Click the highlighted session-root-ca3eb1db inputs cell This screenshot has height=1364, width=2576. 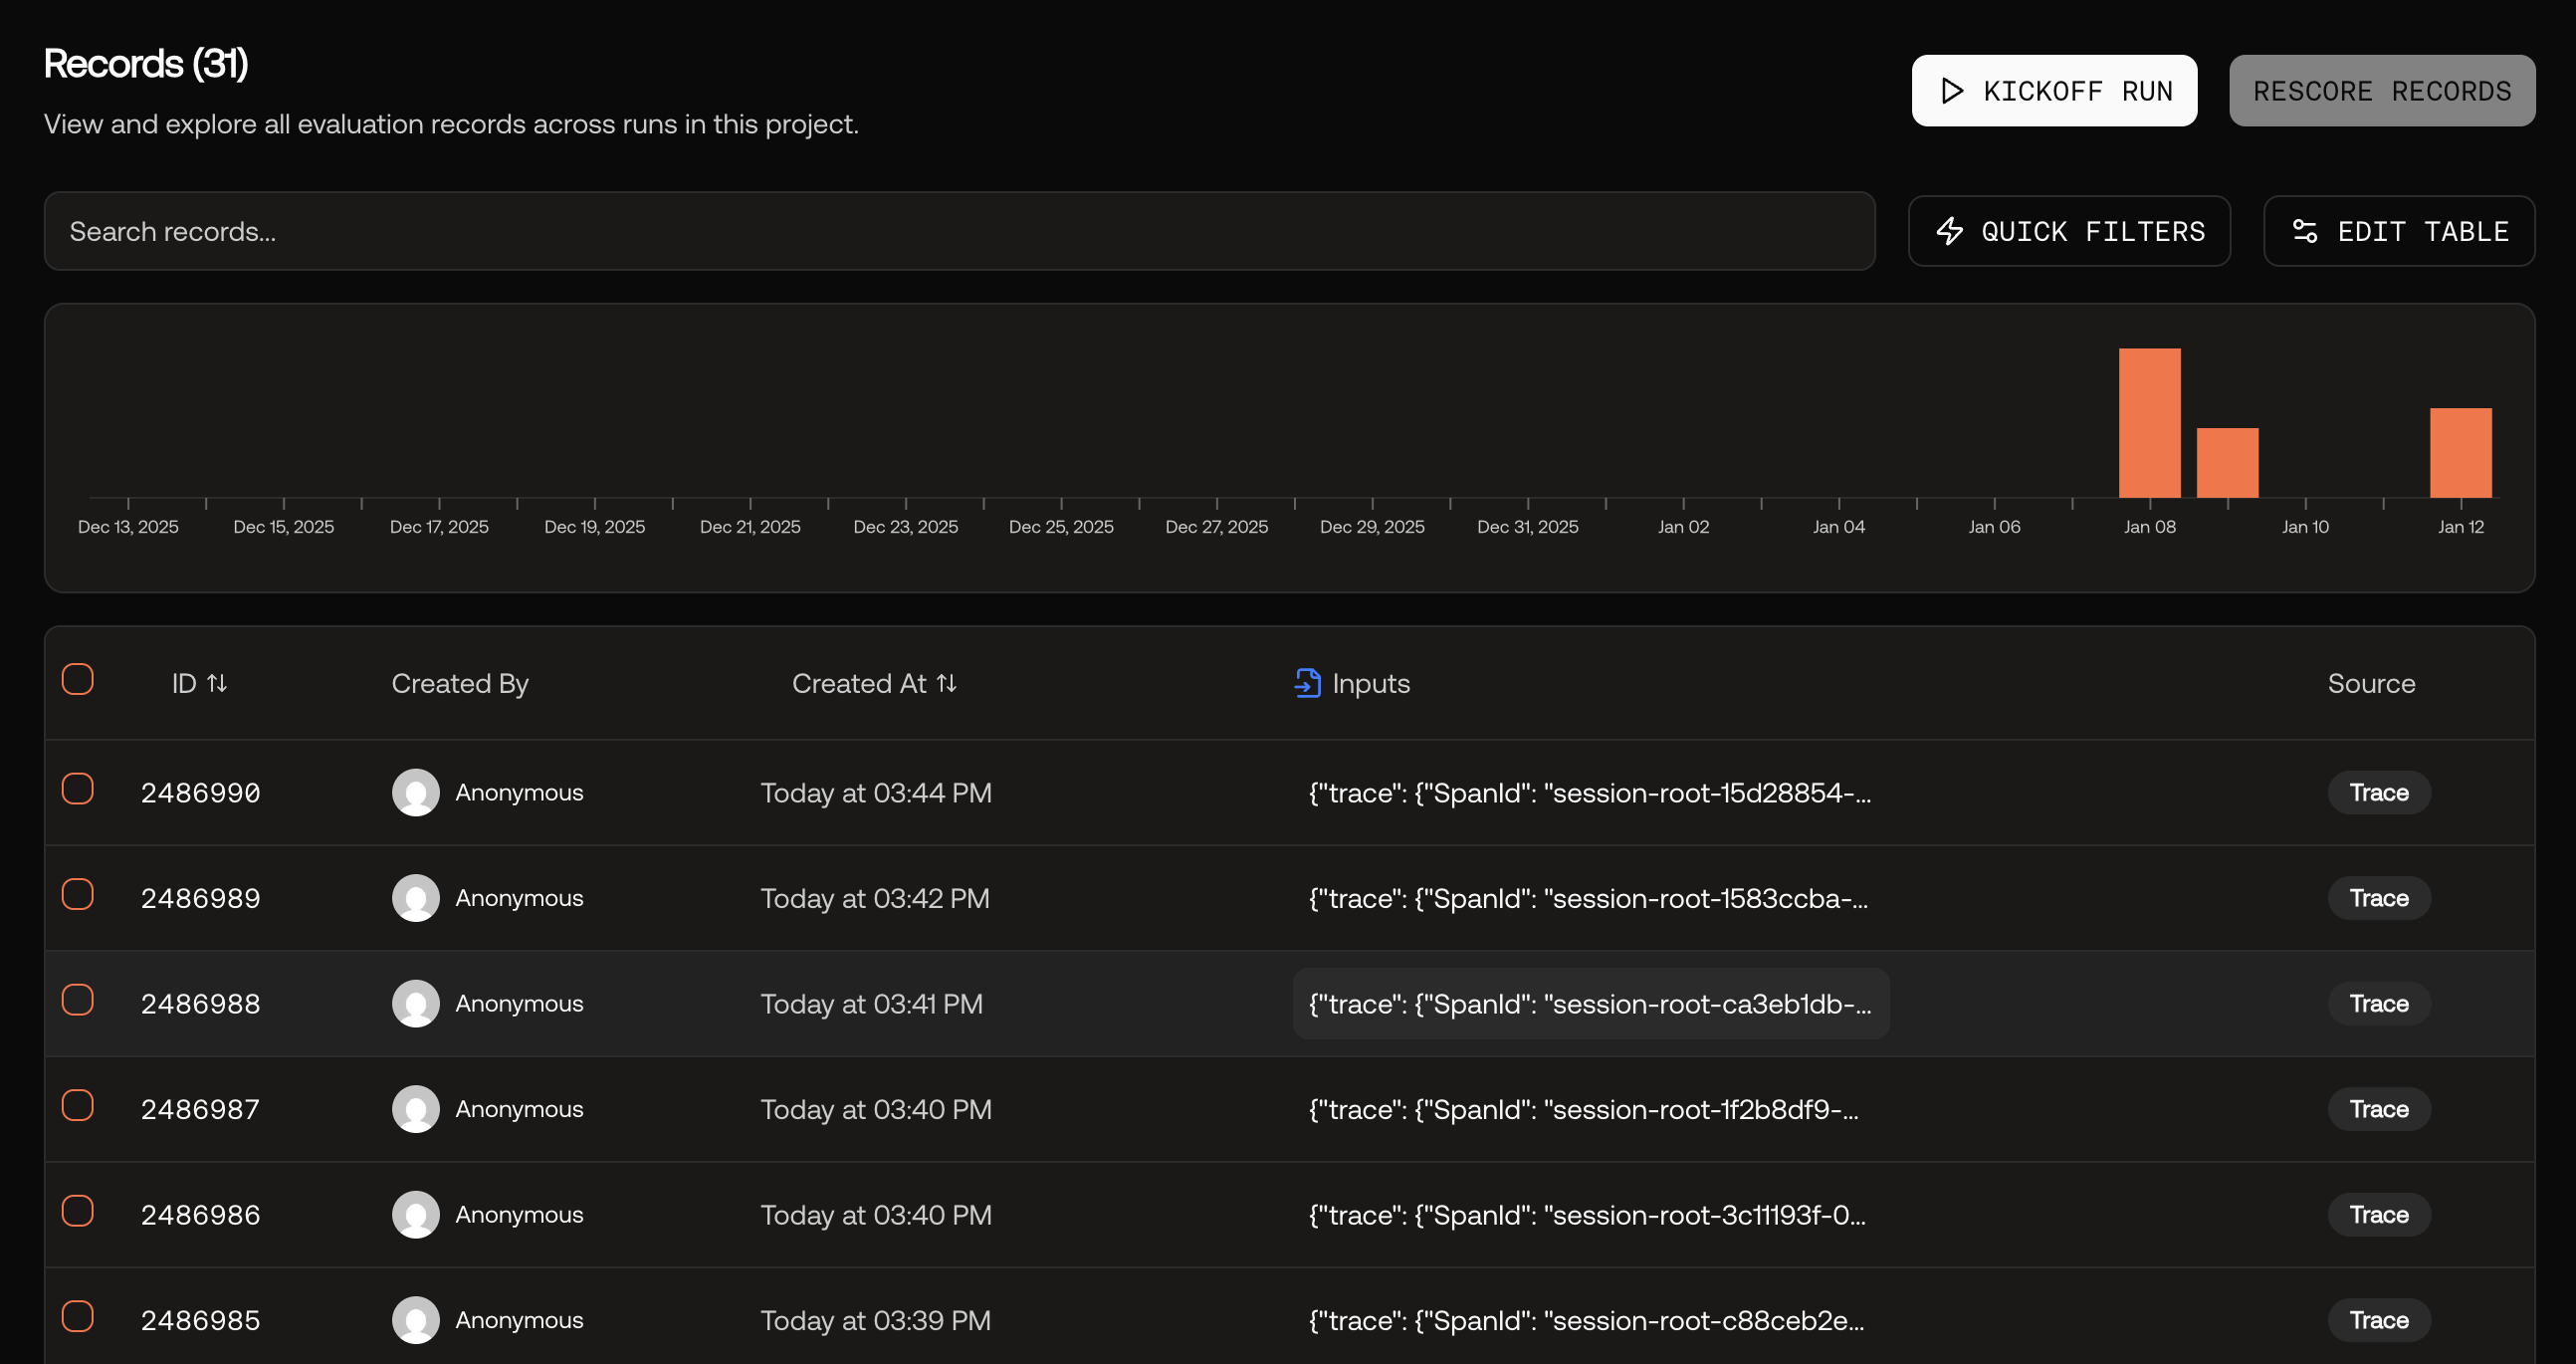pos(1590,1004)
